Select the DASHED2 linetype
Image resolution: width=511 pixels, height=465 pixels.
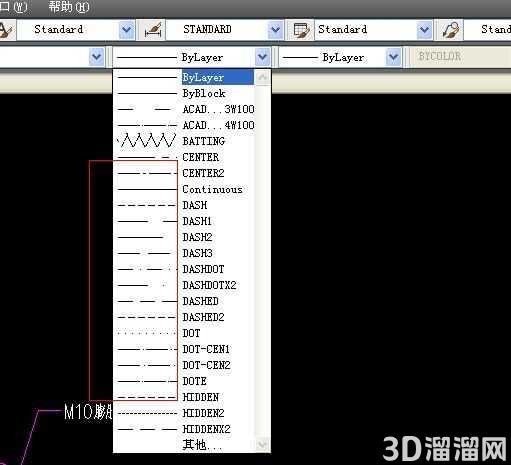coord(184,317)
